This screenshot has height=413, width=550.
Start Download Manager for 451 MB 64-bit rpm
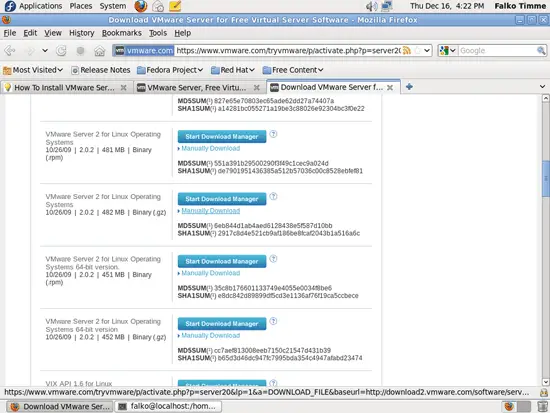222,261
